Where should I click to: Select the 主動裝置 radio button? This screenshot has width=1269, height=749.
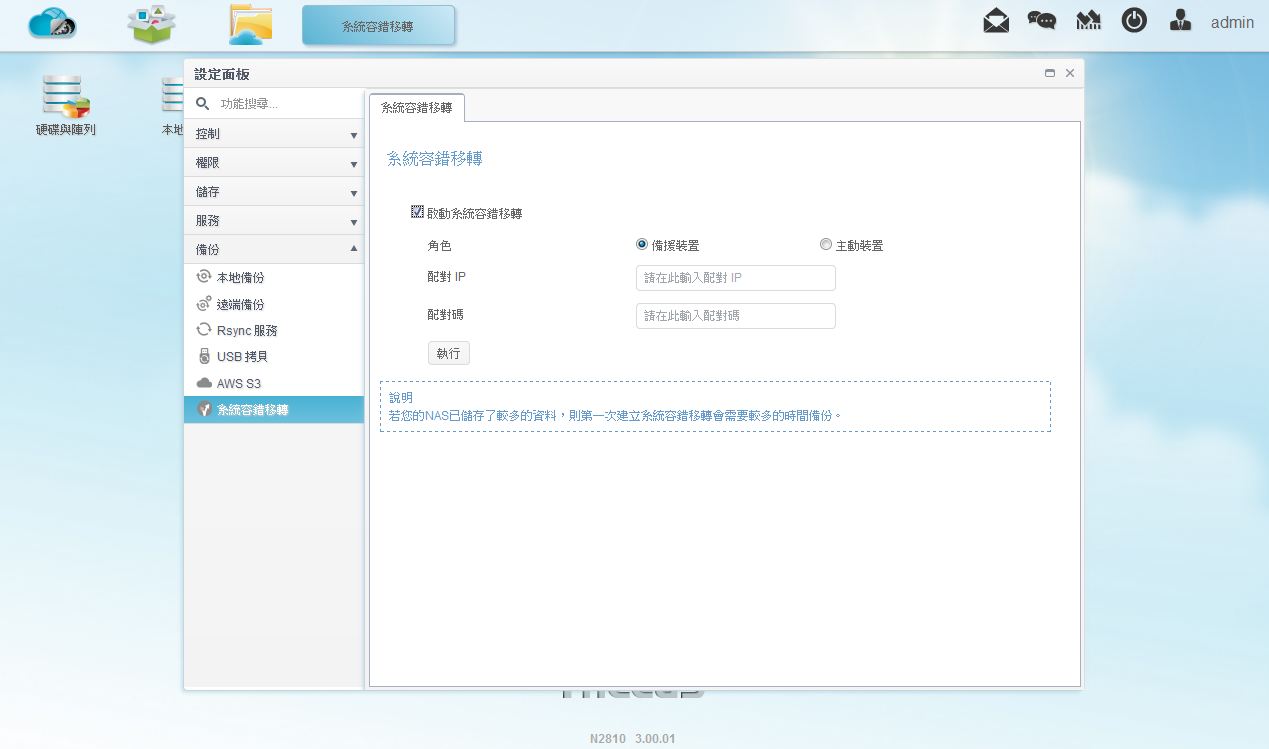point(825,244)
